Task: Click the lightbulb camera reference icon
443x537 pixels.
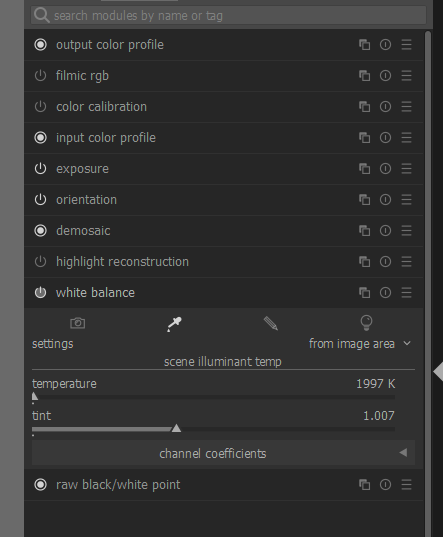Action: point(366,323)
